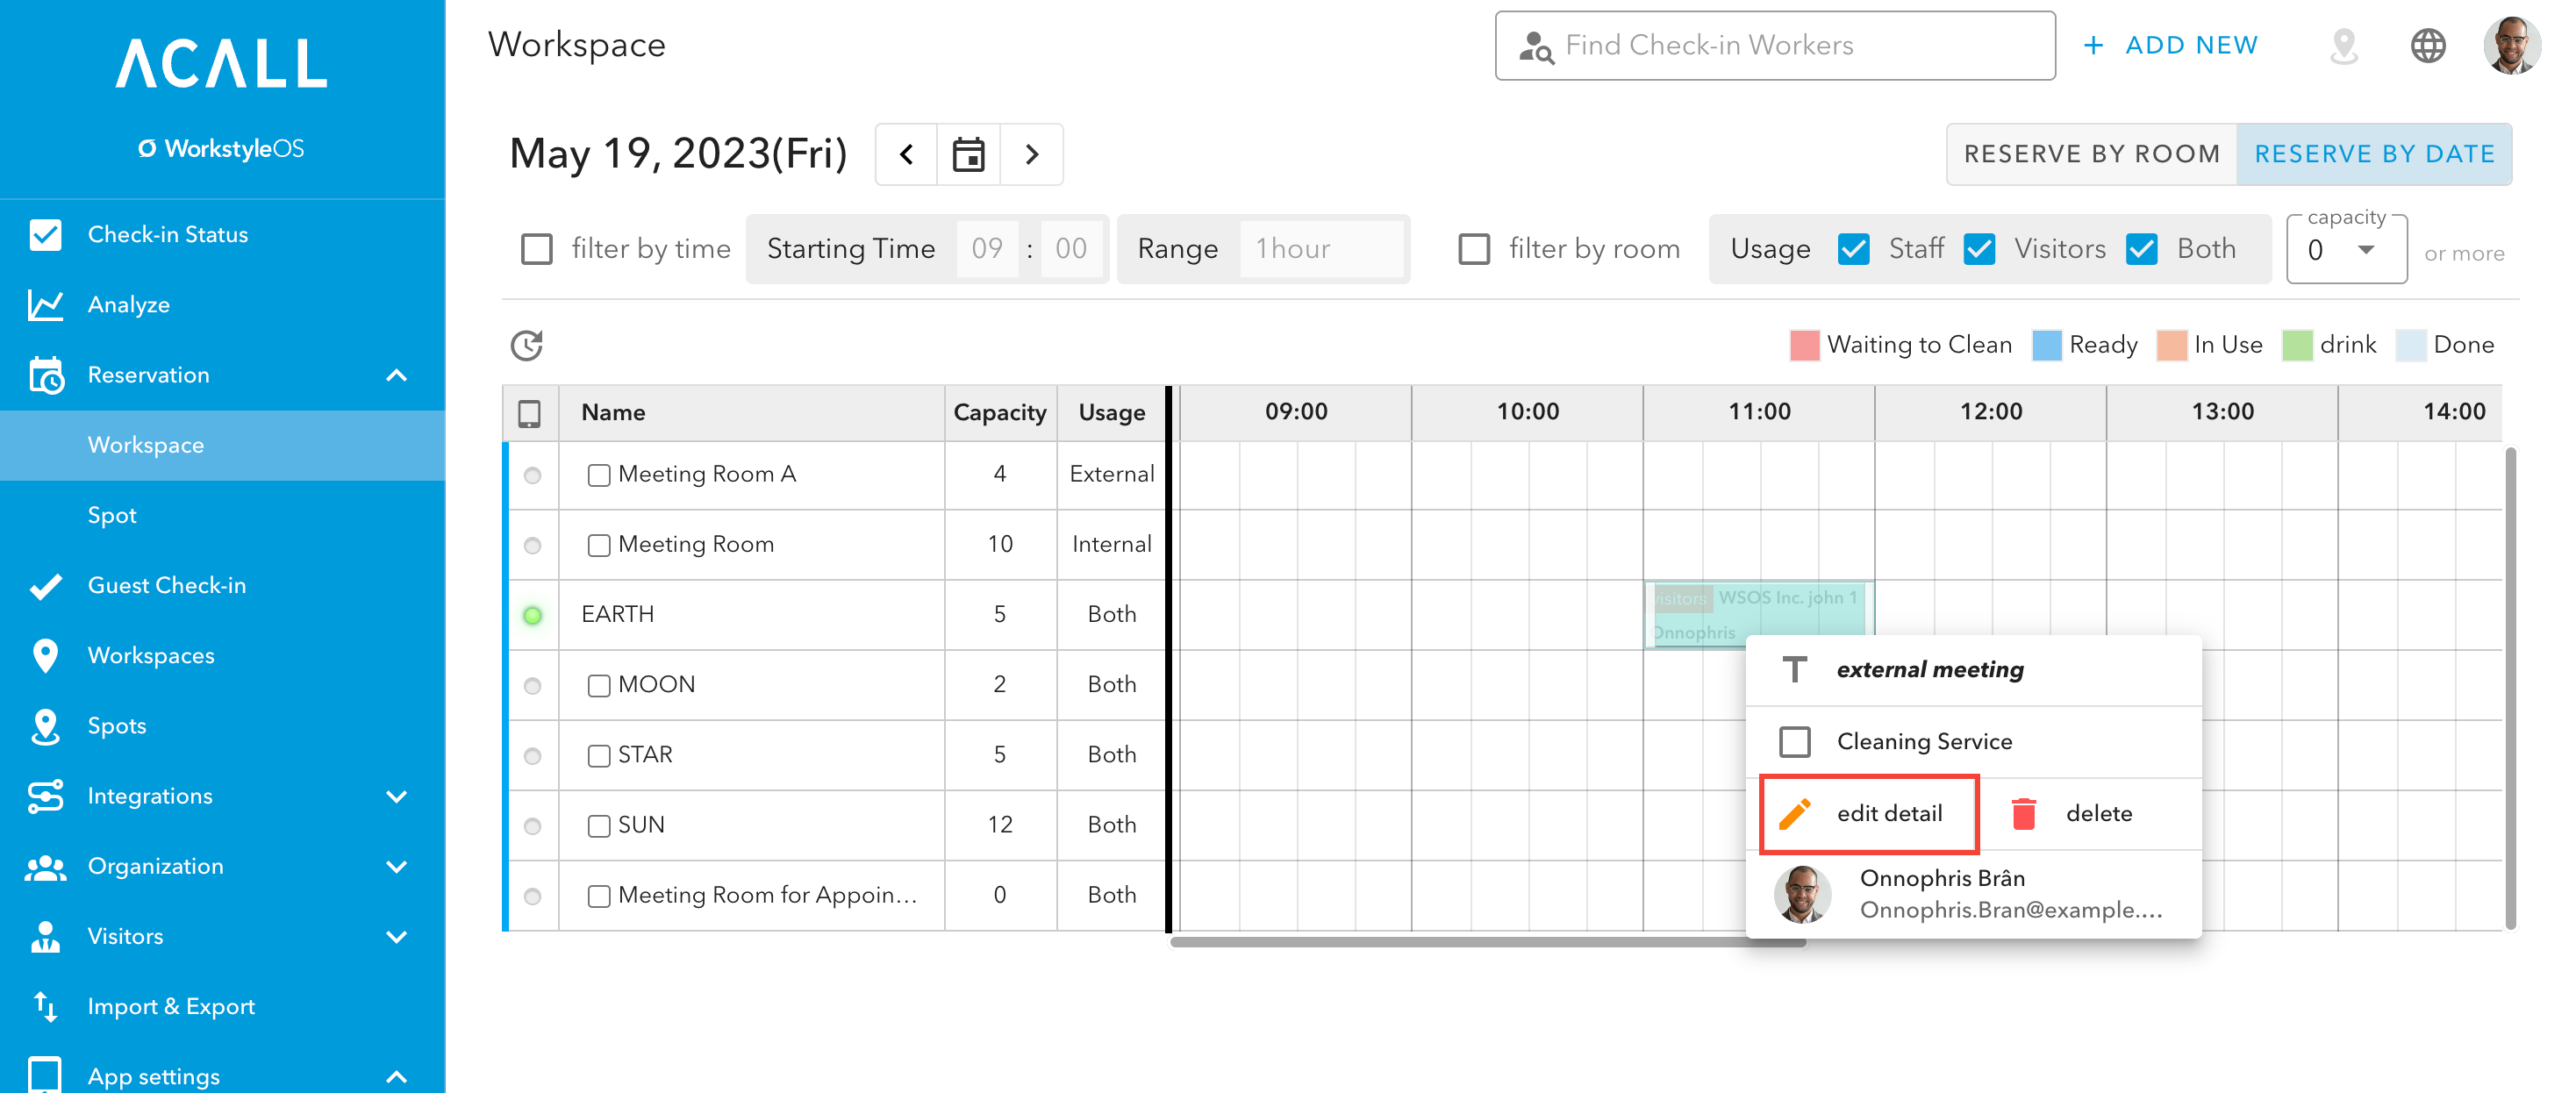This screenshot has width=2576, height=1093.
Task: Check the Cleaning Service checkbox
Action: 1795,742
